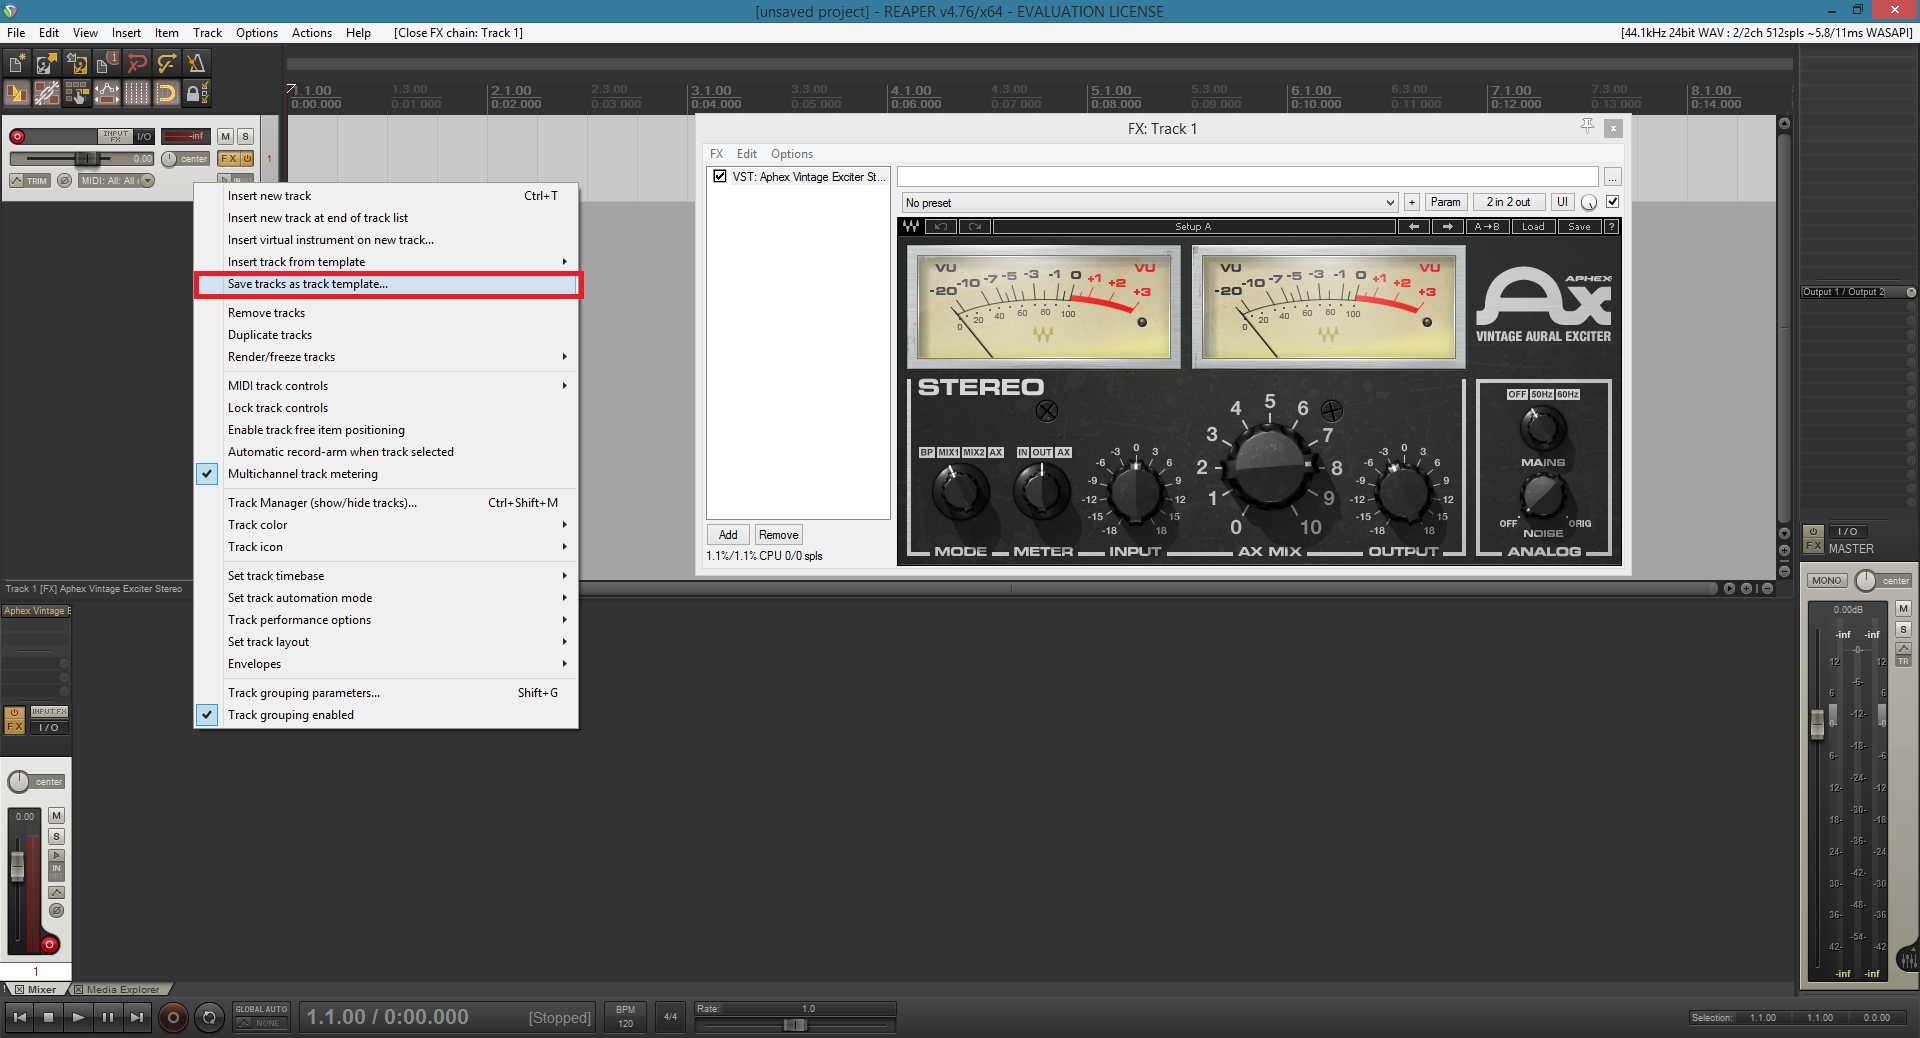Click the Remove button in FX window
Viewport: 1920px width, 1038px height.
click(x=778, y=535)
